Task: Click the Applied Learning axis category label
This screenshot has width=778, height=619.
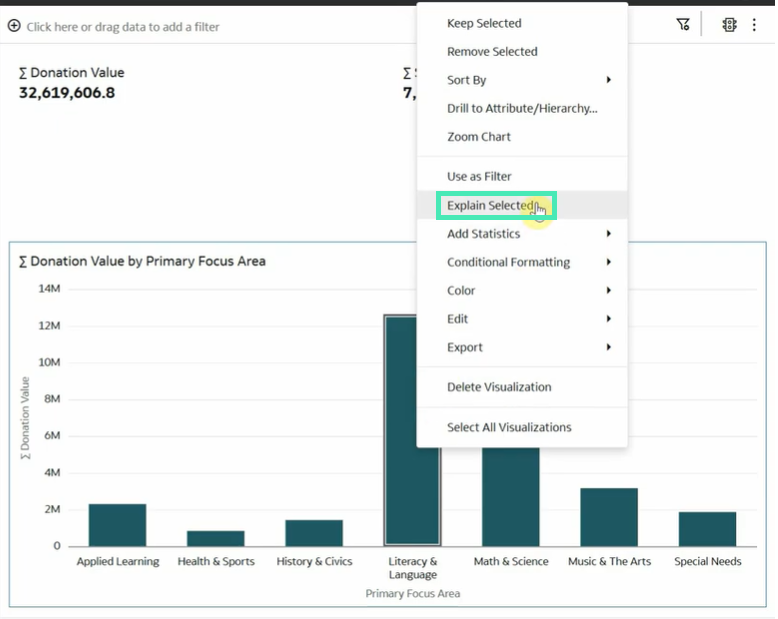Action: pyautogui.click(x=118, y=561)
